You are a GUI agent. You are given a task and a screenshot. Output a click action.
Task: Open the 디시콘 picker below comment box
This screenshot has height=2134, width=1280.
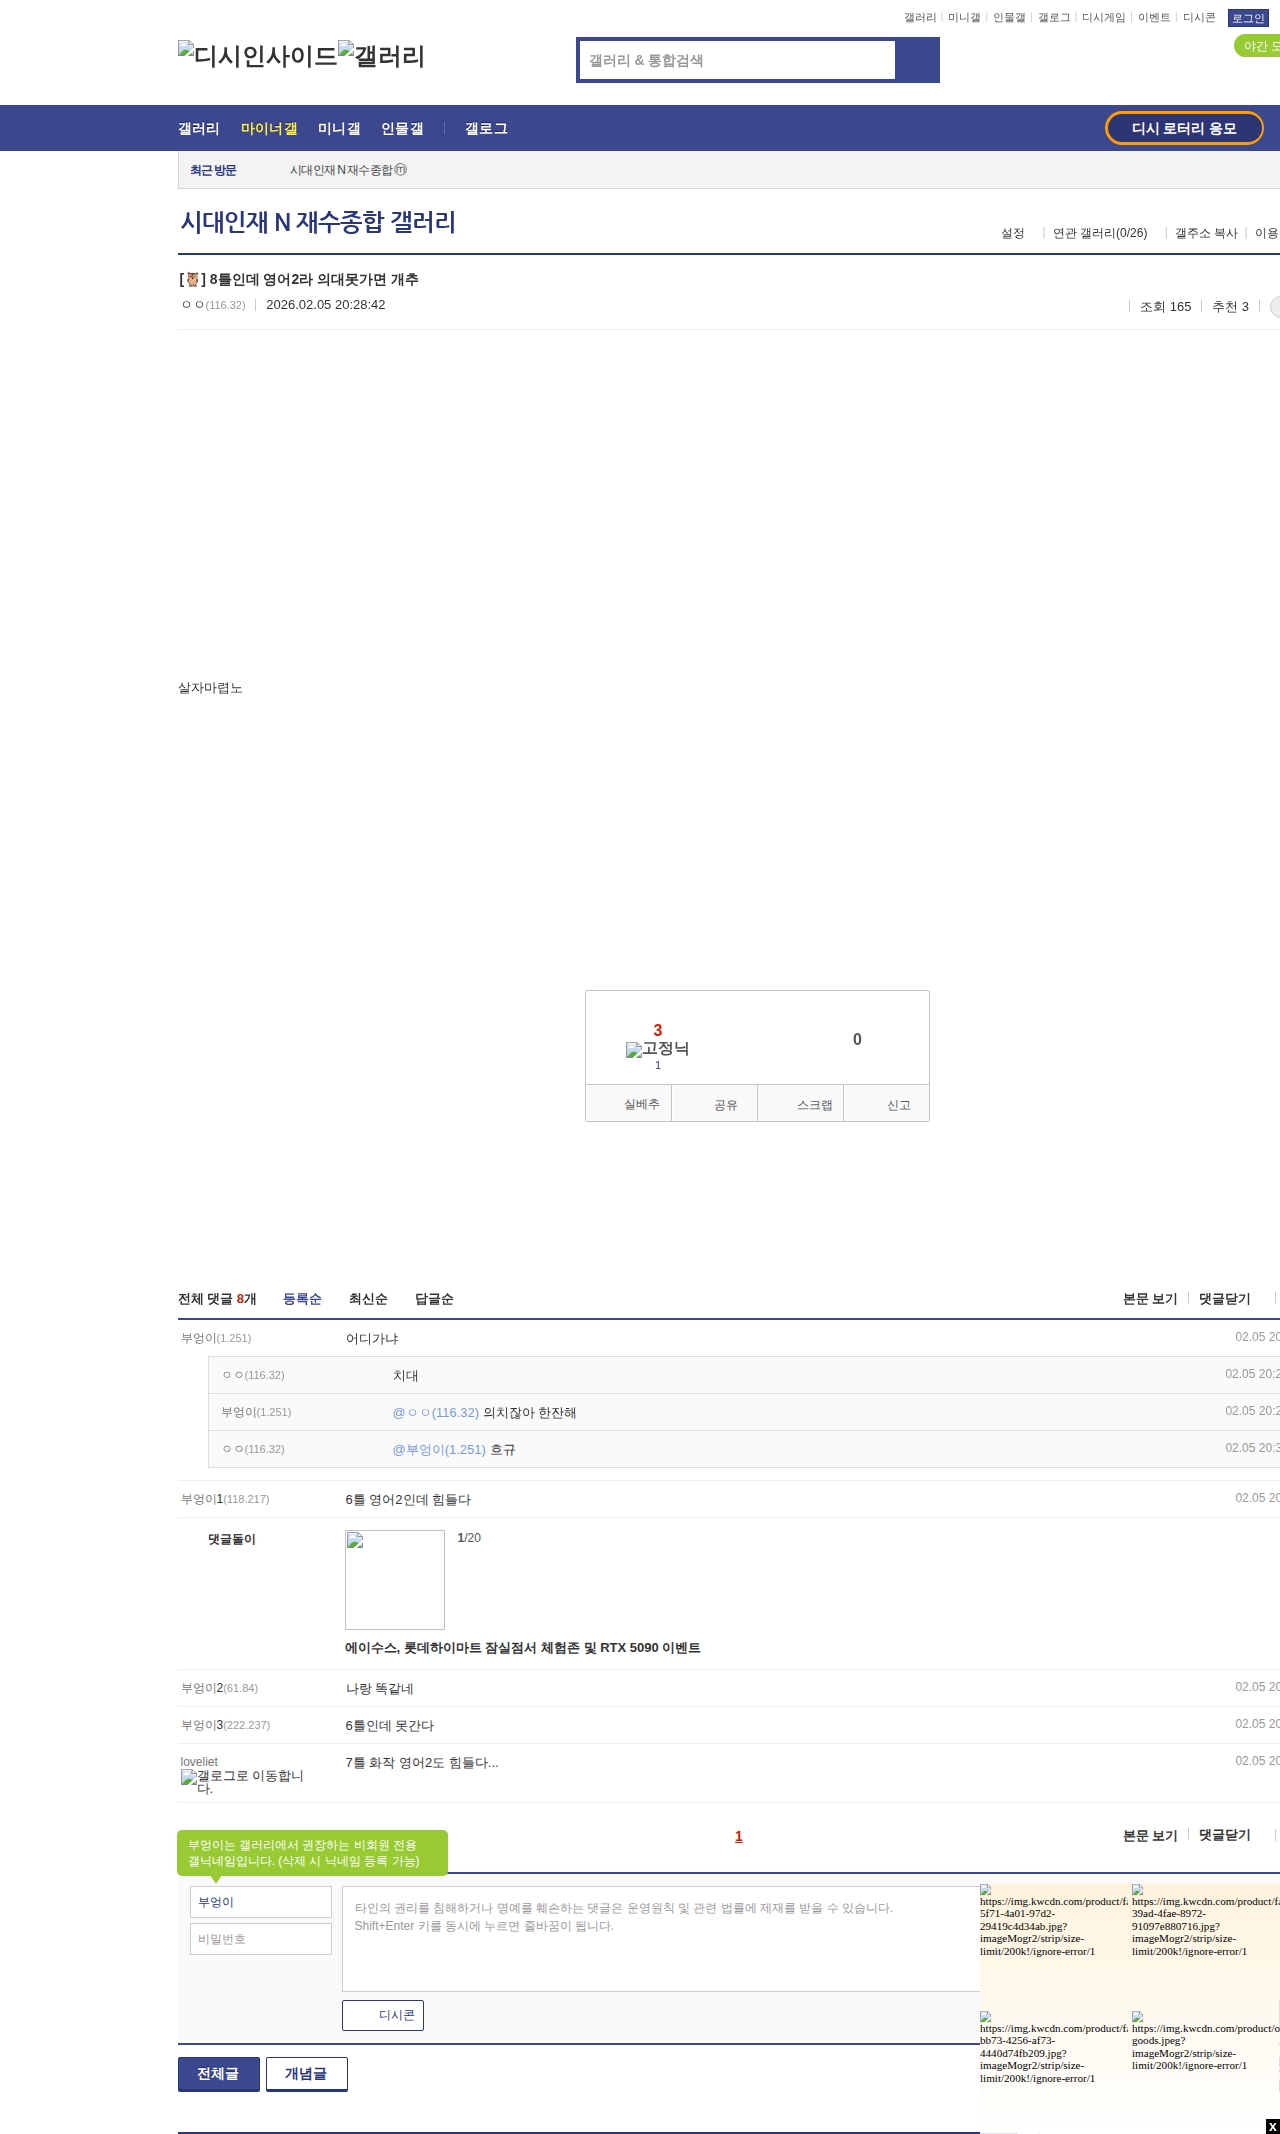pyautogui.click(x=383, y=2015)
